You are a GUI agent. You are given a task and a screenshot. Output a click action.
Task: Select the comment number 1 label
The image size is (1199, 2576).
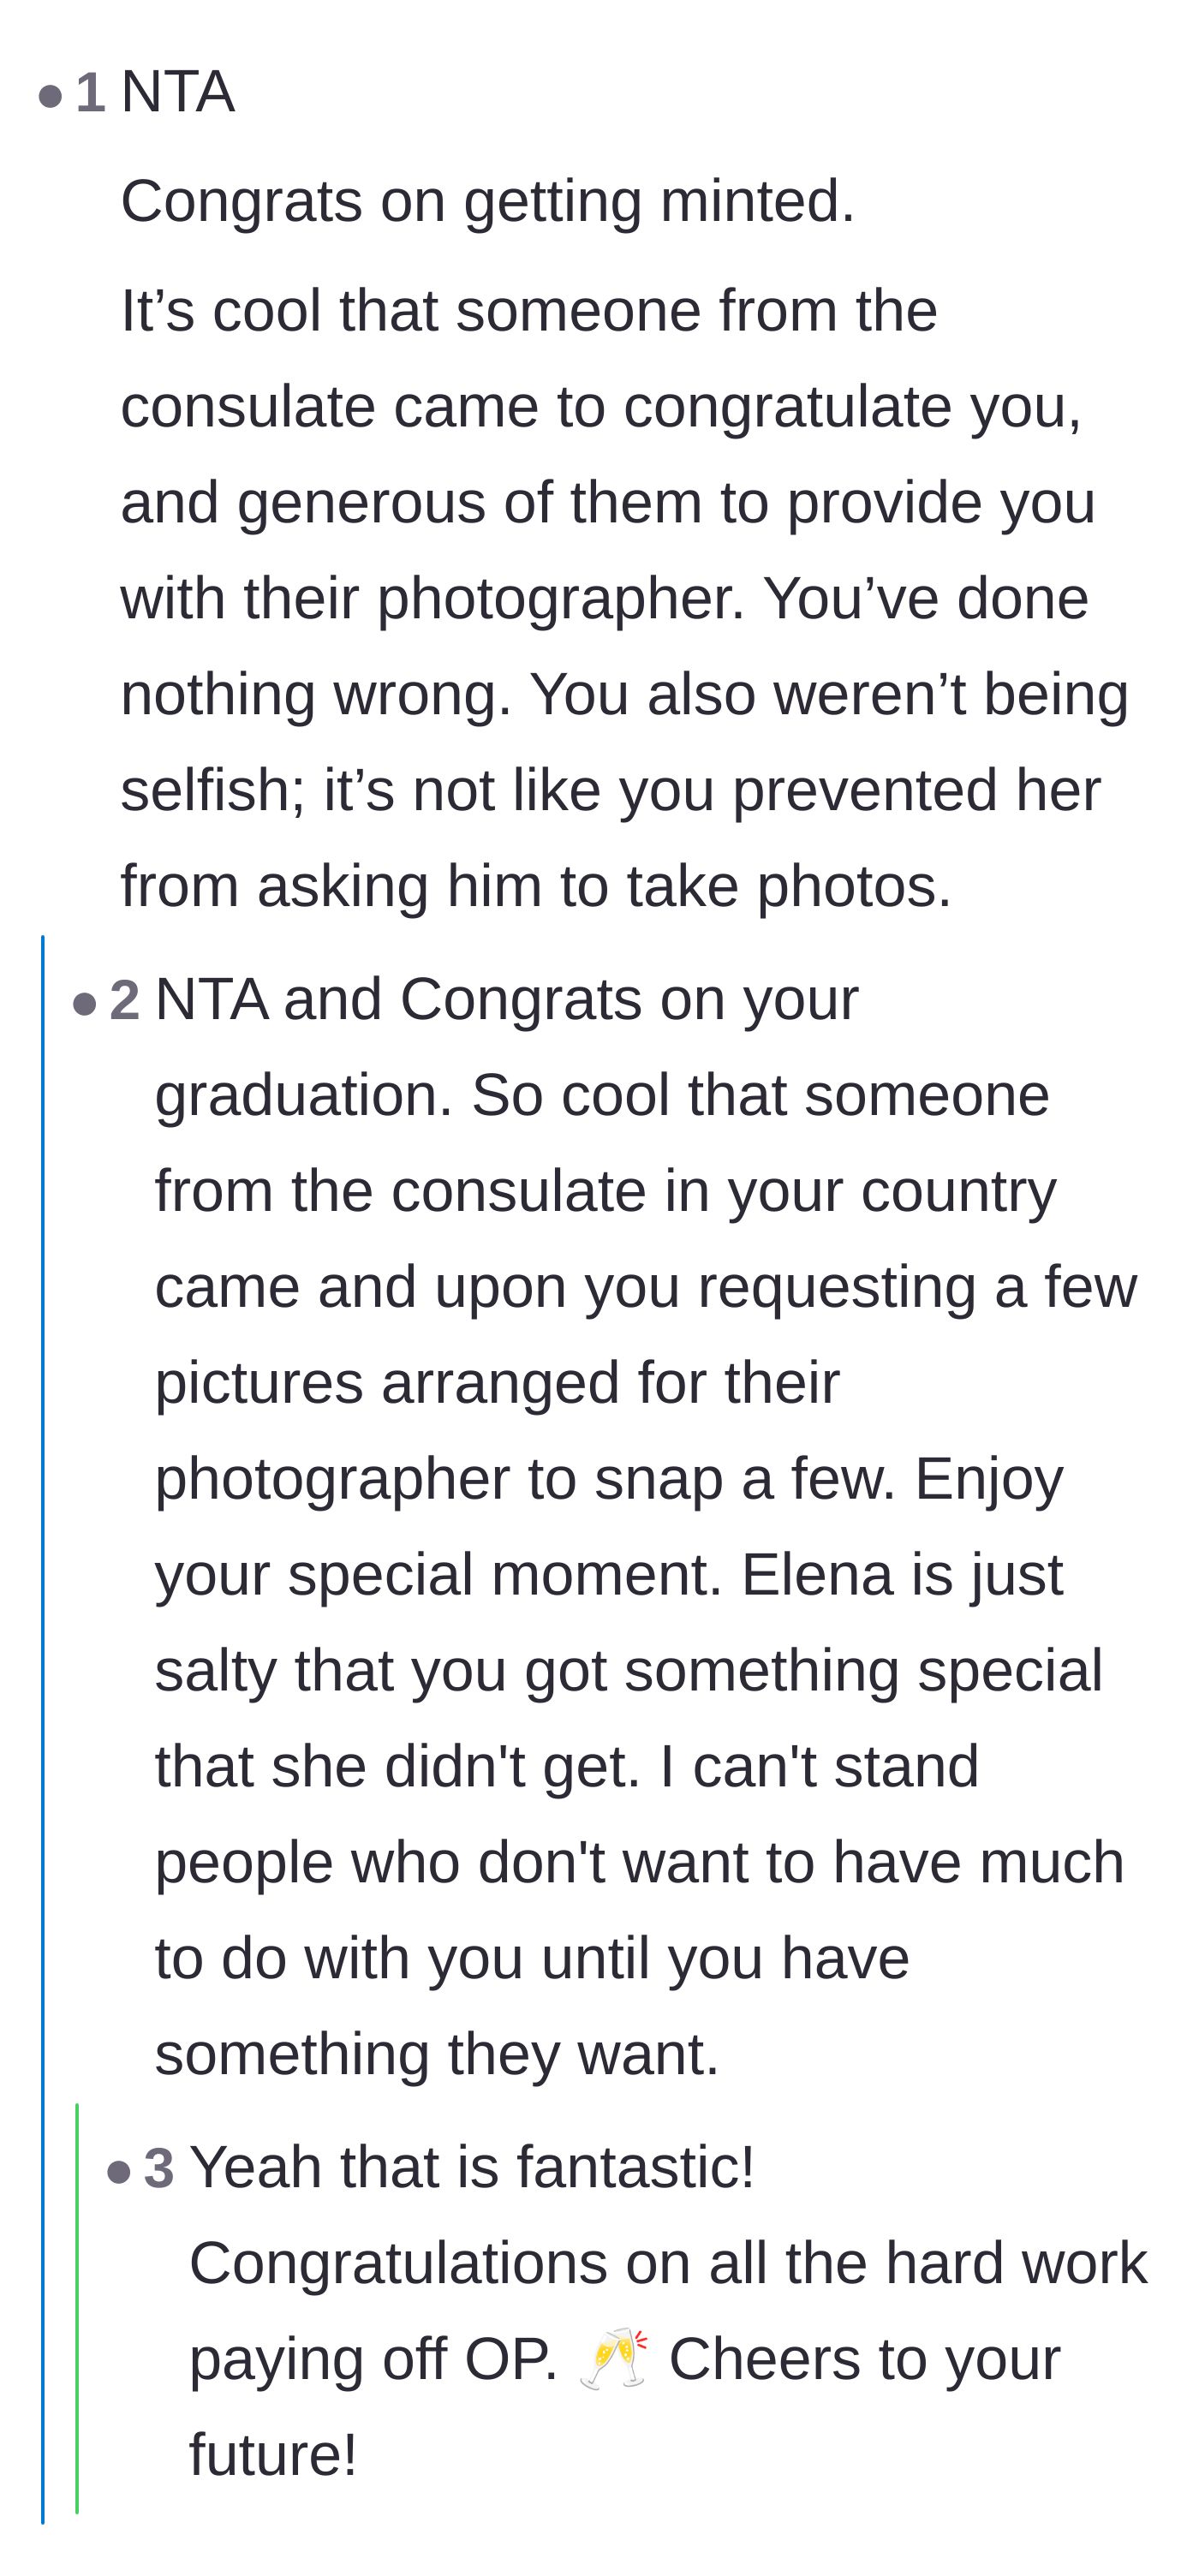[x=91, y=93]
